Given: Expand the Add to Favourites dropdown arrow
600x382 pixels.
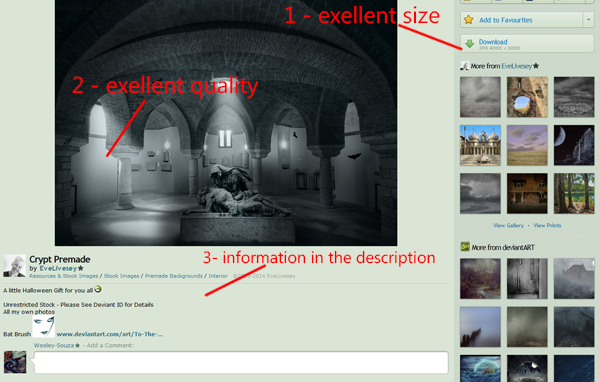Looking at the screenshot, I should [x=589, y=20].
